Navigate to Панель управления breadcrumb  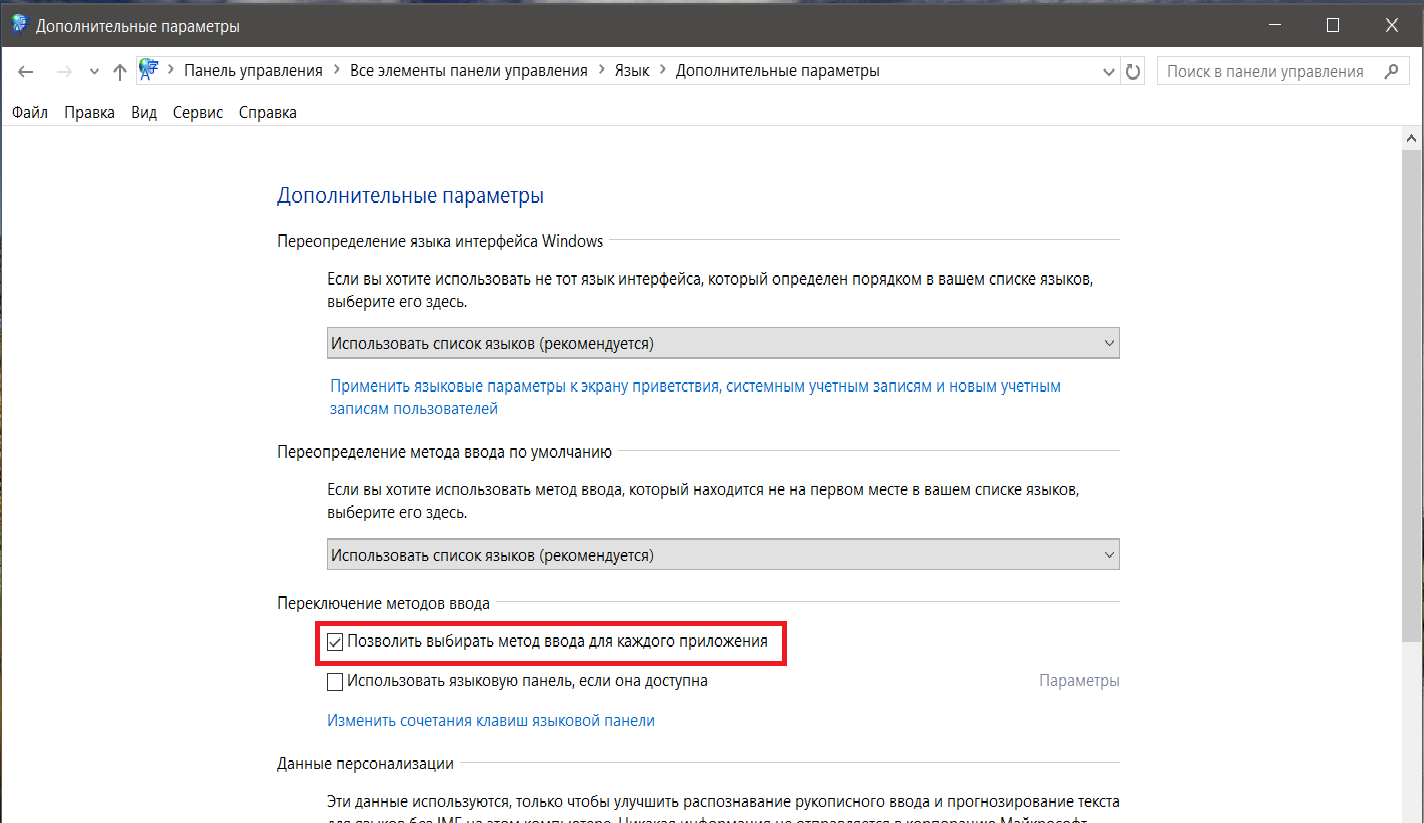[x=253, y=71]
